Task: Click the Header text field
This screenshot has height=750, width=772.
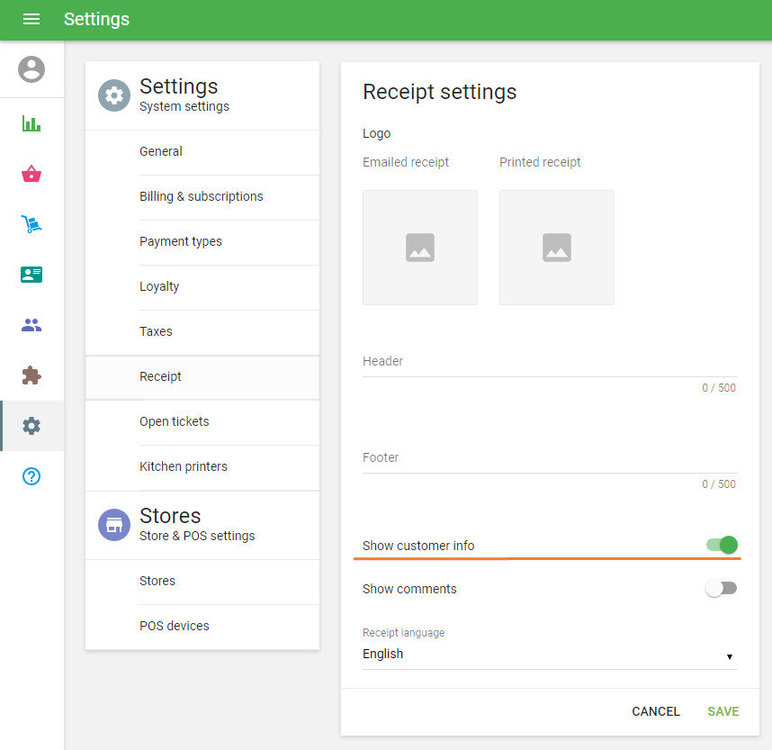Action: coord(549,363)
